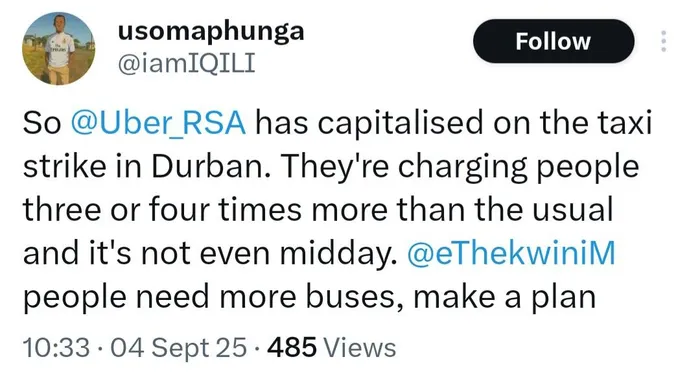The width and height of the screenshot is (700, 375).
Task: Visit the @eThekwiniM mention
Action: coord(511,253)
